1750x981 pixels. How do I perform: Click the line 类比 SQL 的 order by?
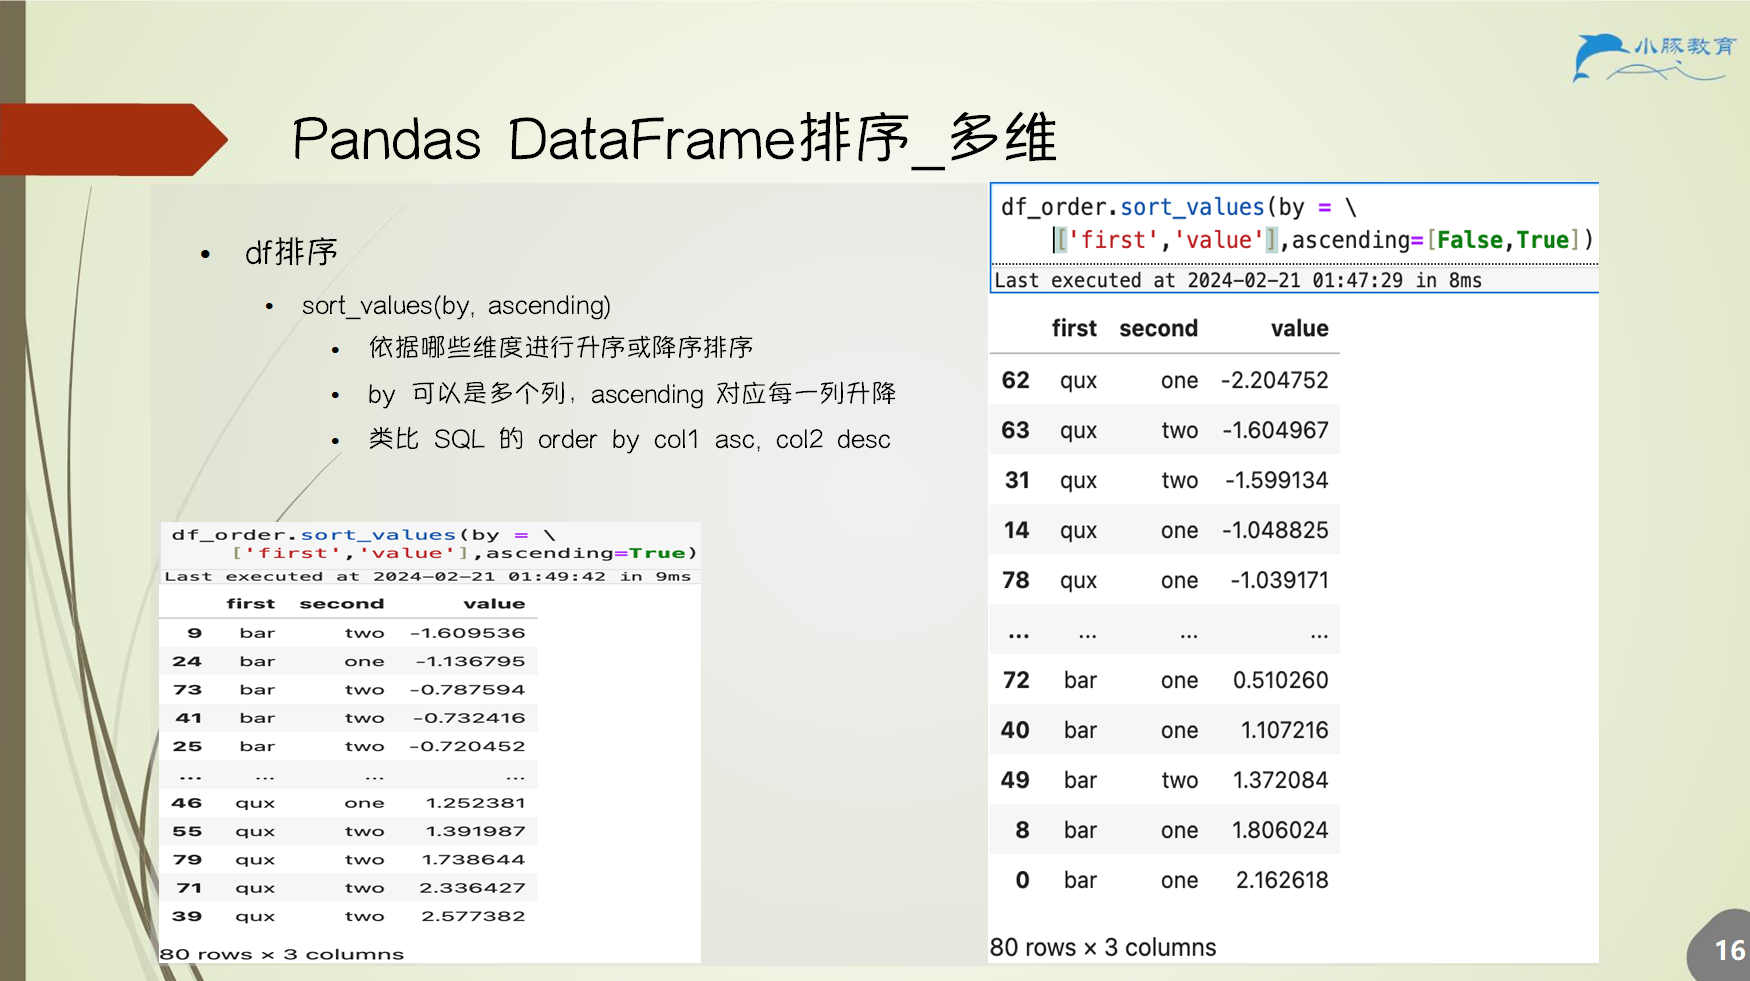[x=629, y=440]
